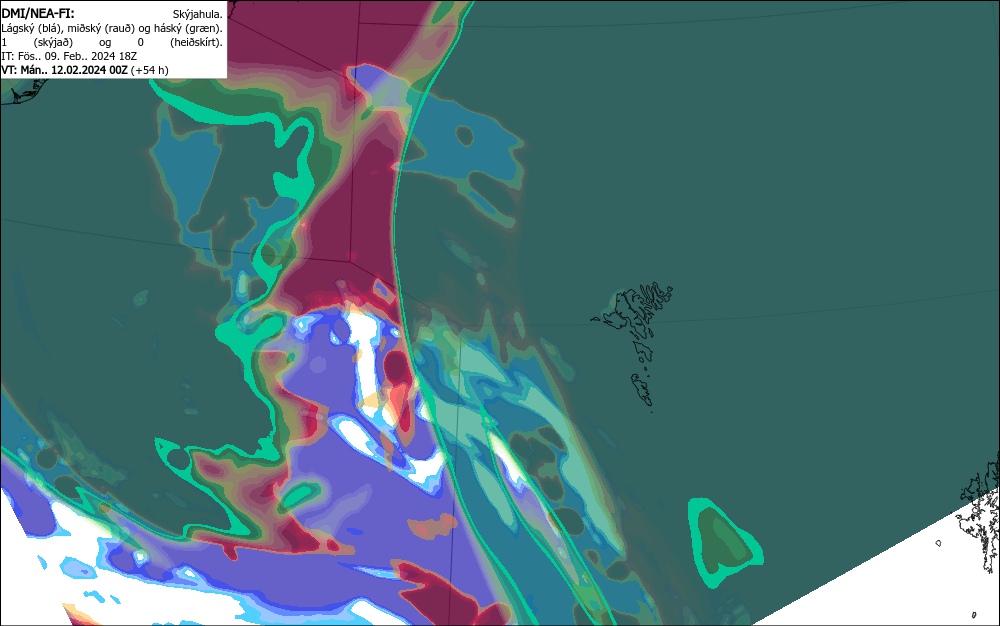
Task: Click the IT: Fös. 09. Feb. 2024 18Z line
Action: (x=69, y=56)
